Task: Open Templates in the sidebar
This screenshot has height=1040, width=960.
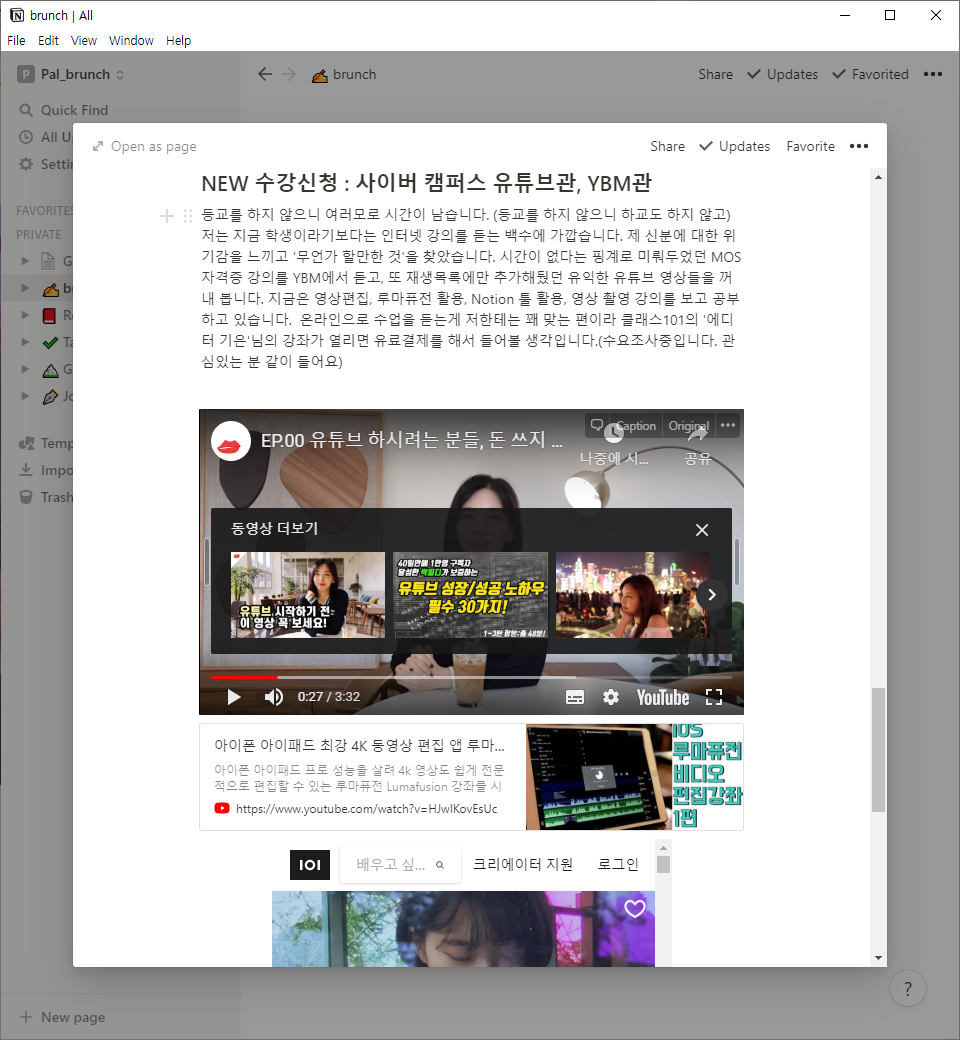Action: (x=45, y=443)
